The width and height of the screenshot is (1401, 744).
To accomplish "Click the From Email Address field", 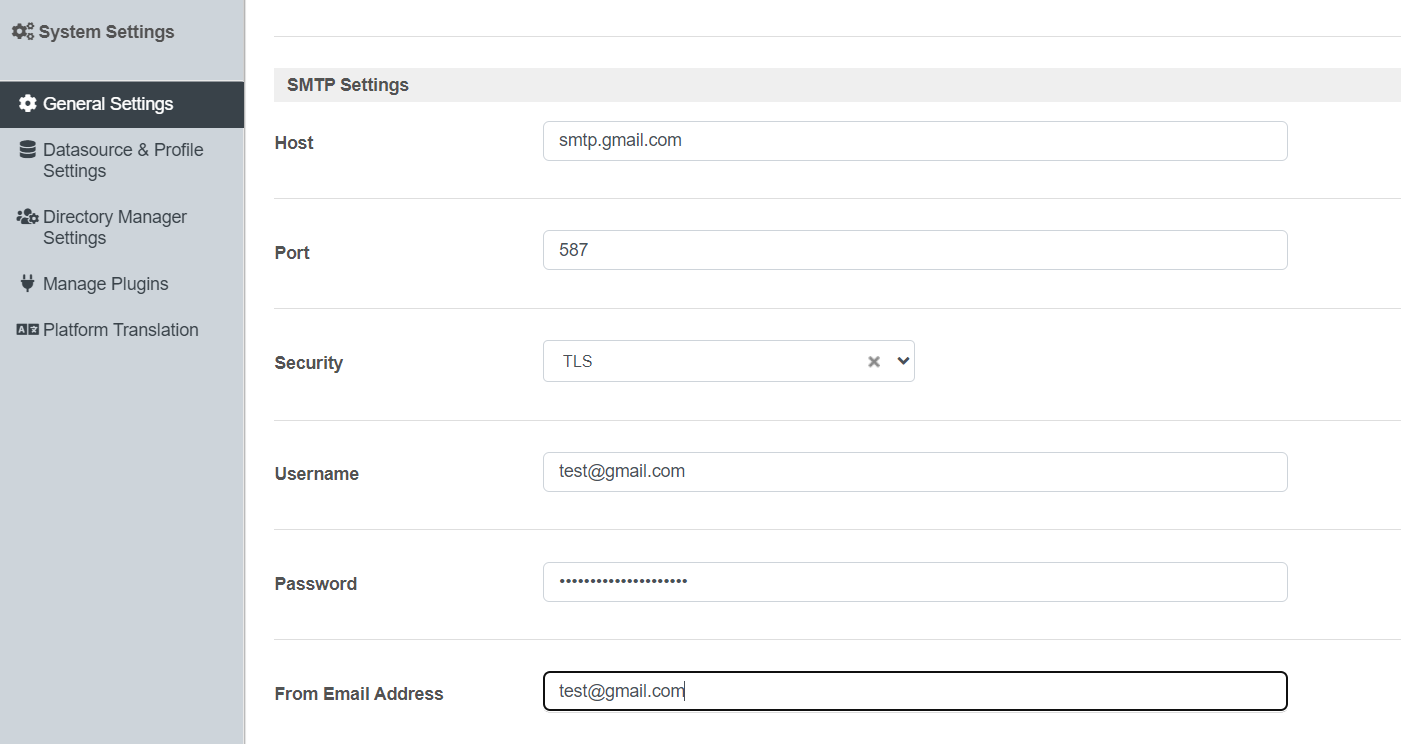I will click(915, 691).
